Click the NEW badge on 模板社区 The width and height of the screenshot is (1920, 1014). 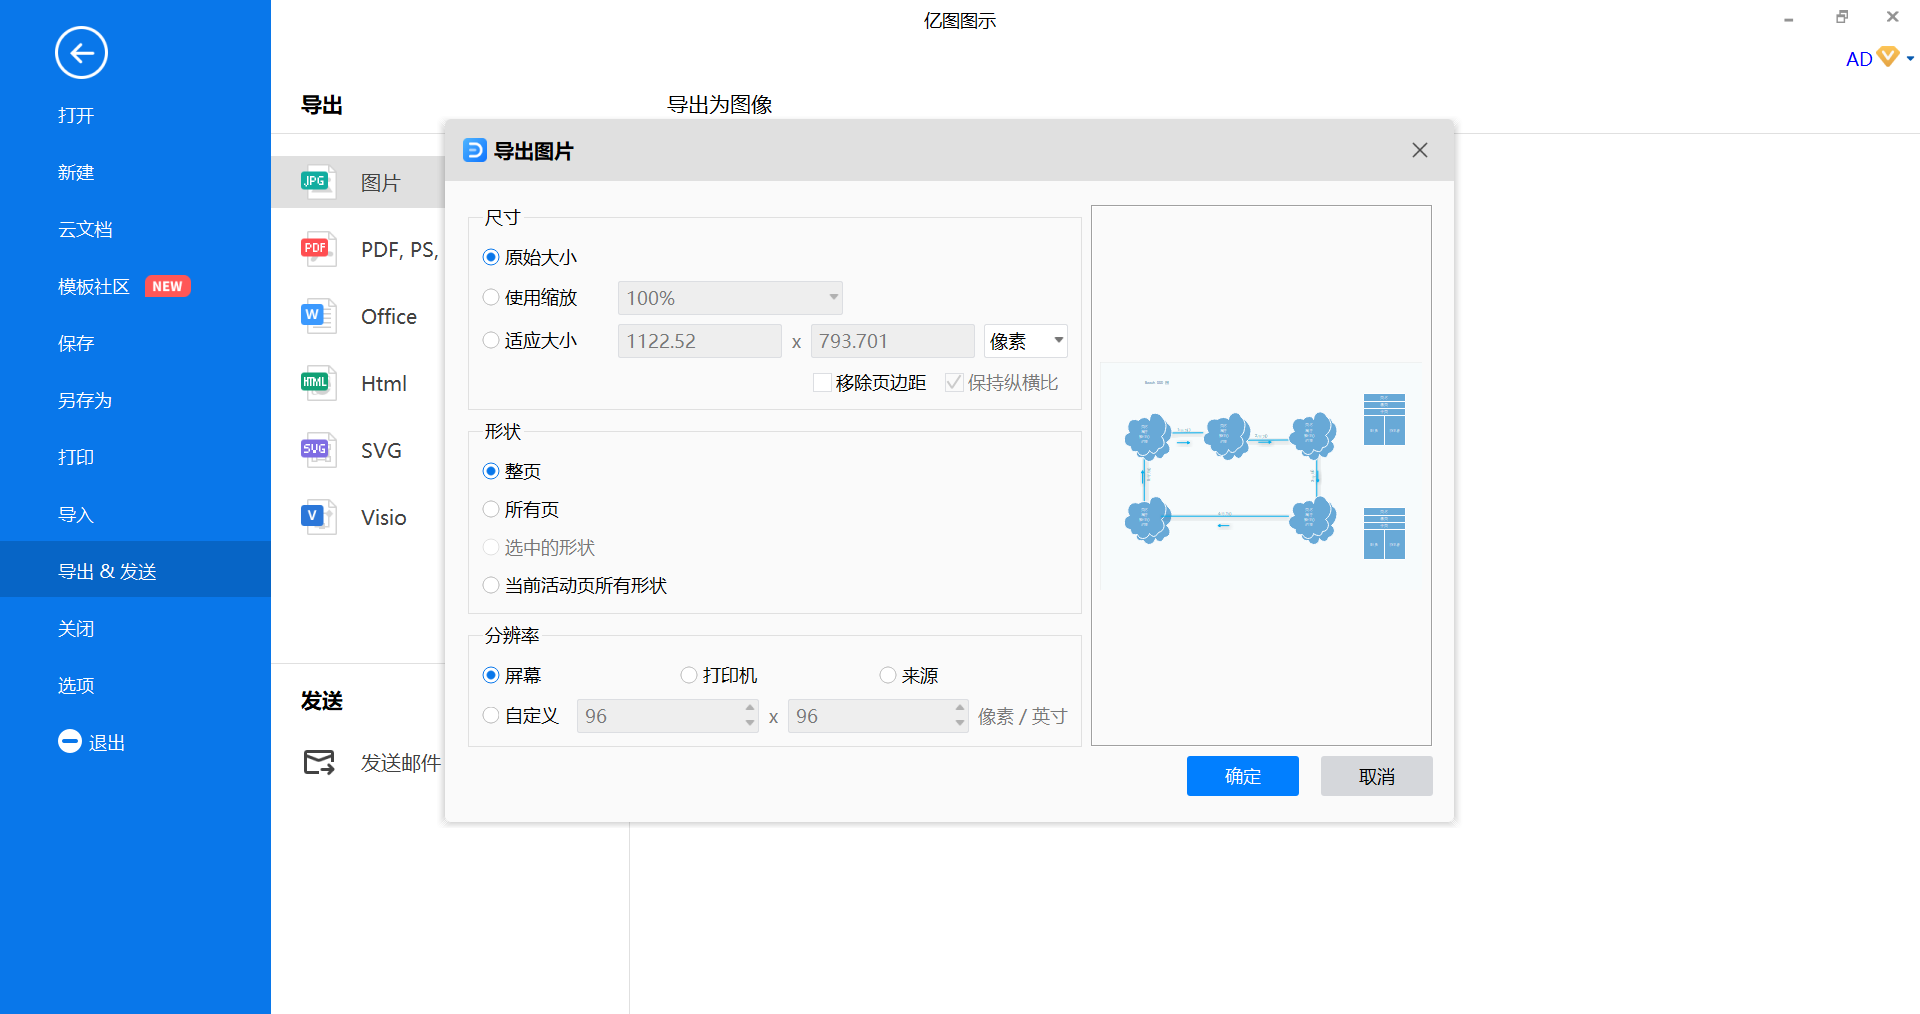pos(167,286)
